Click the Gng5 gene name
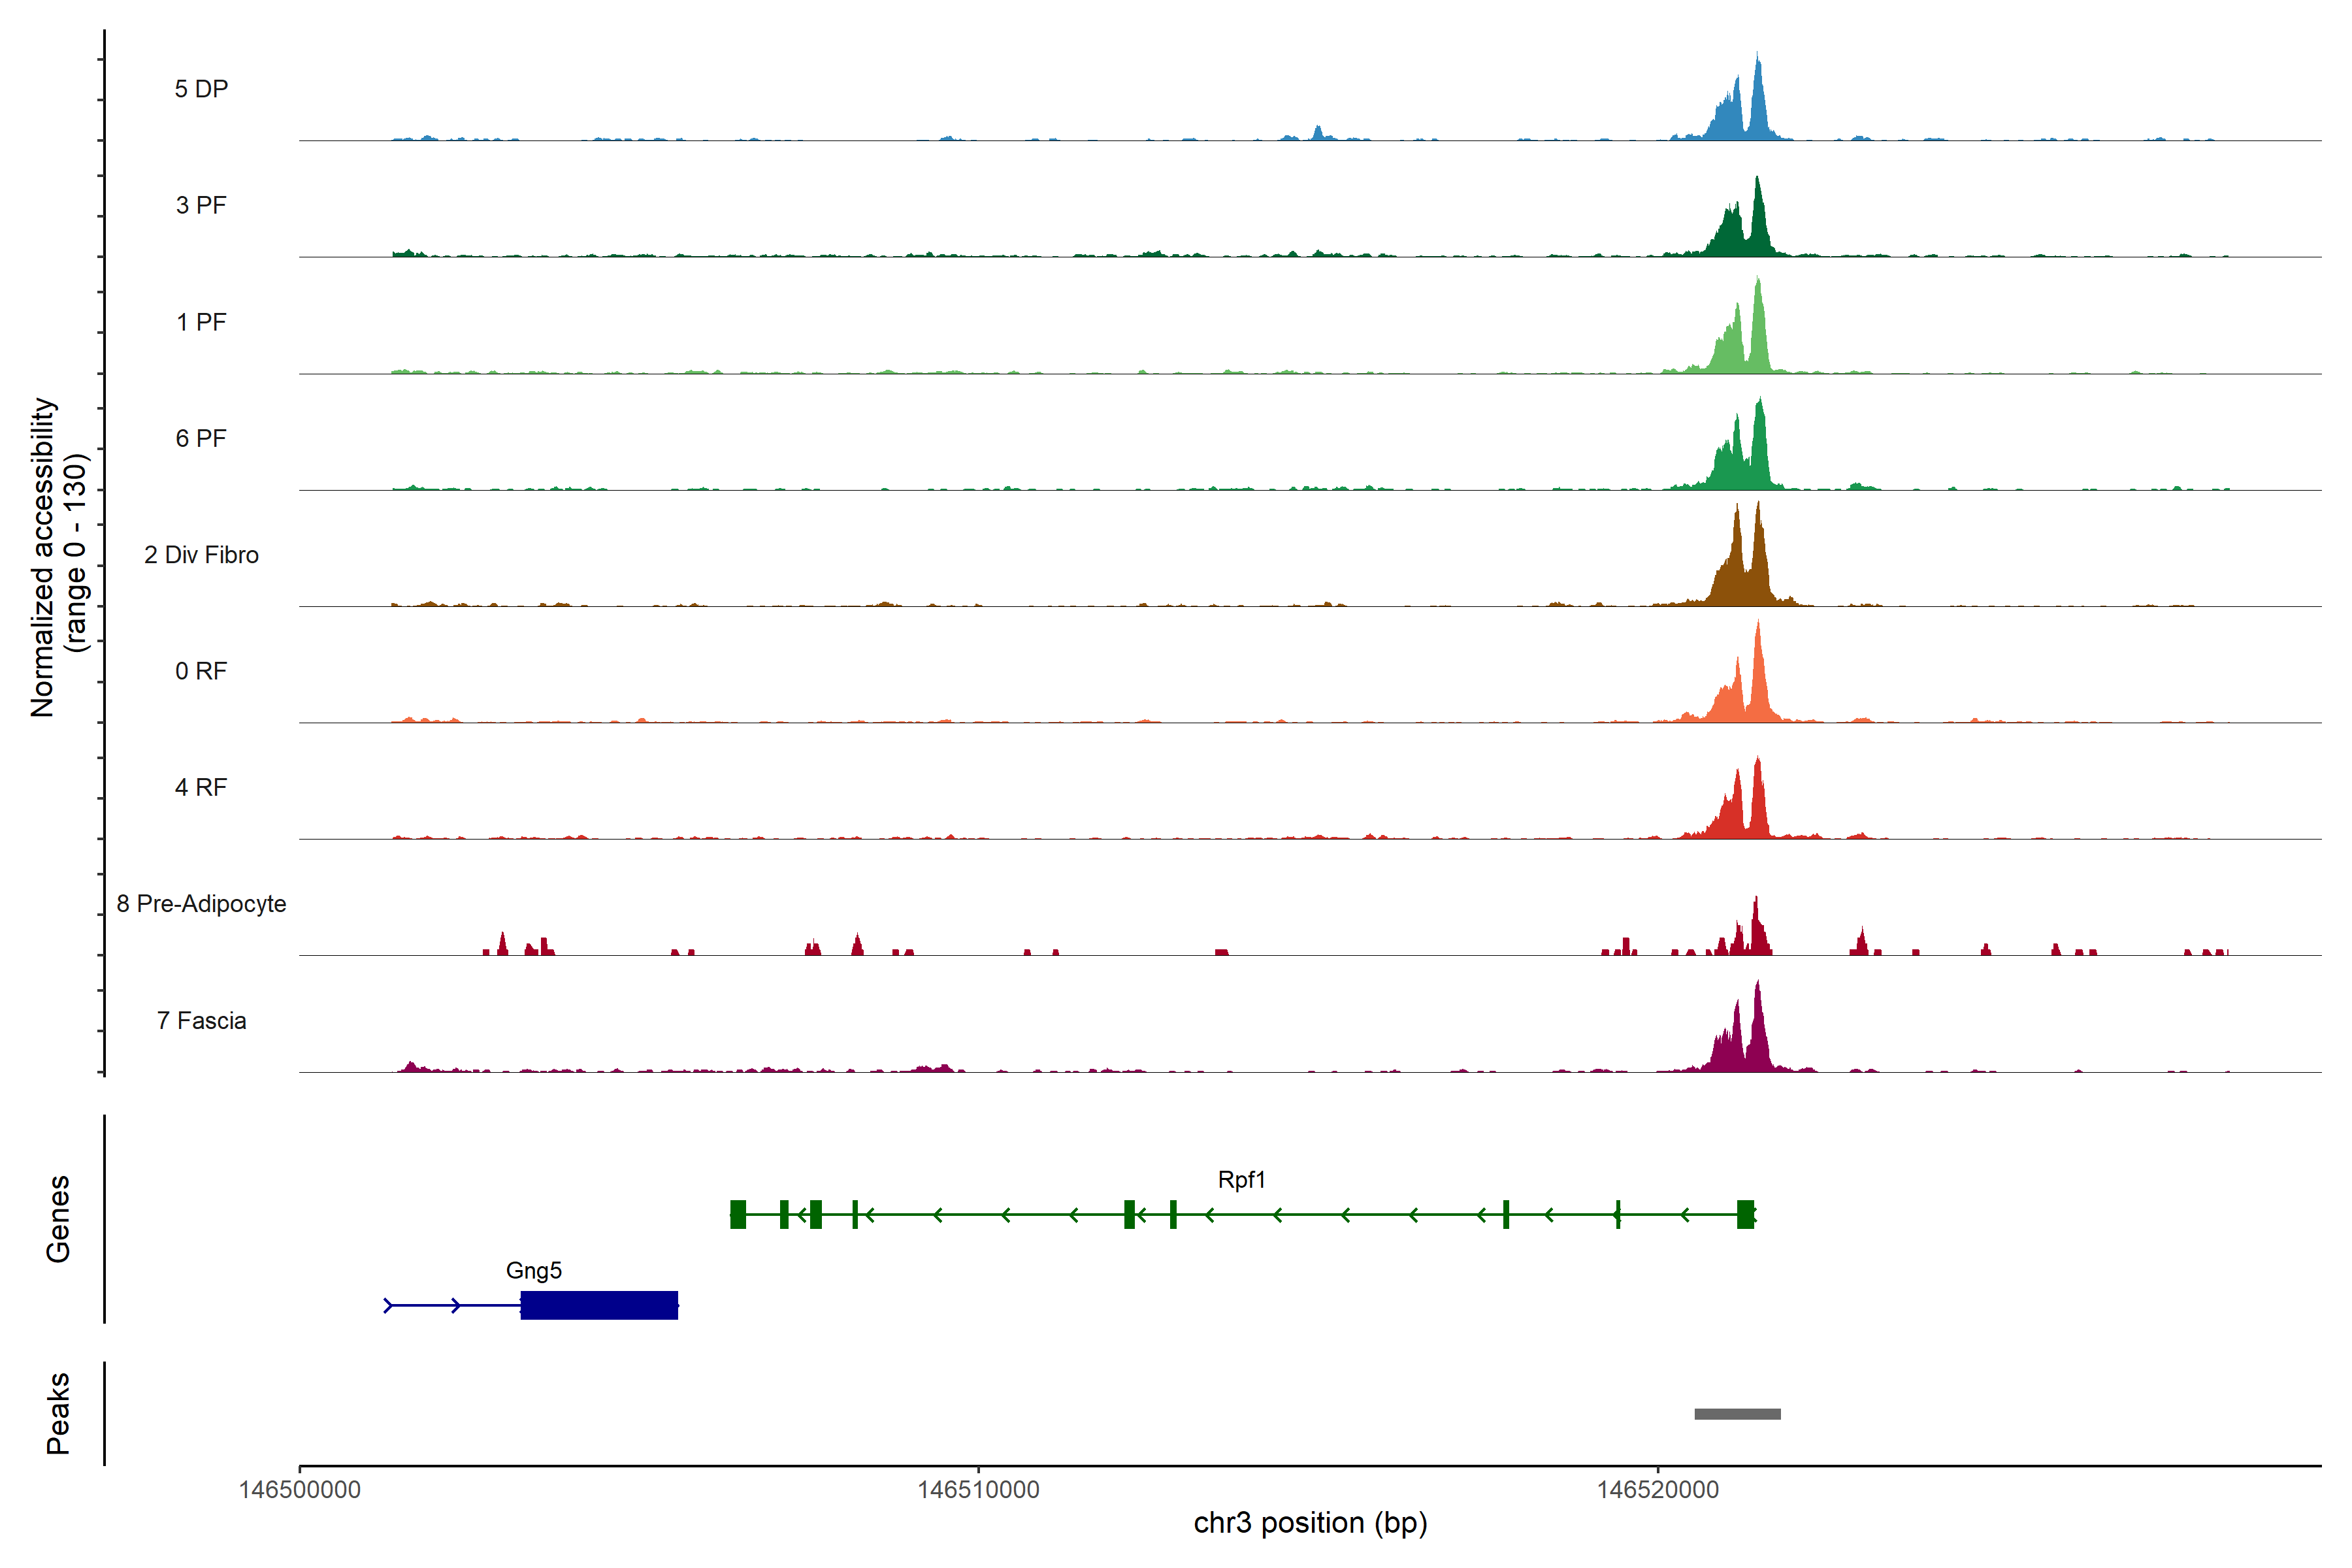2352x1568 pixels. click(x=533, y=1270)
